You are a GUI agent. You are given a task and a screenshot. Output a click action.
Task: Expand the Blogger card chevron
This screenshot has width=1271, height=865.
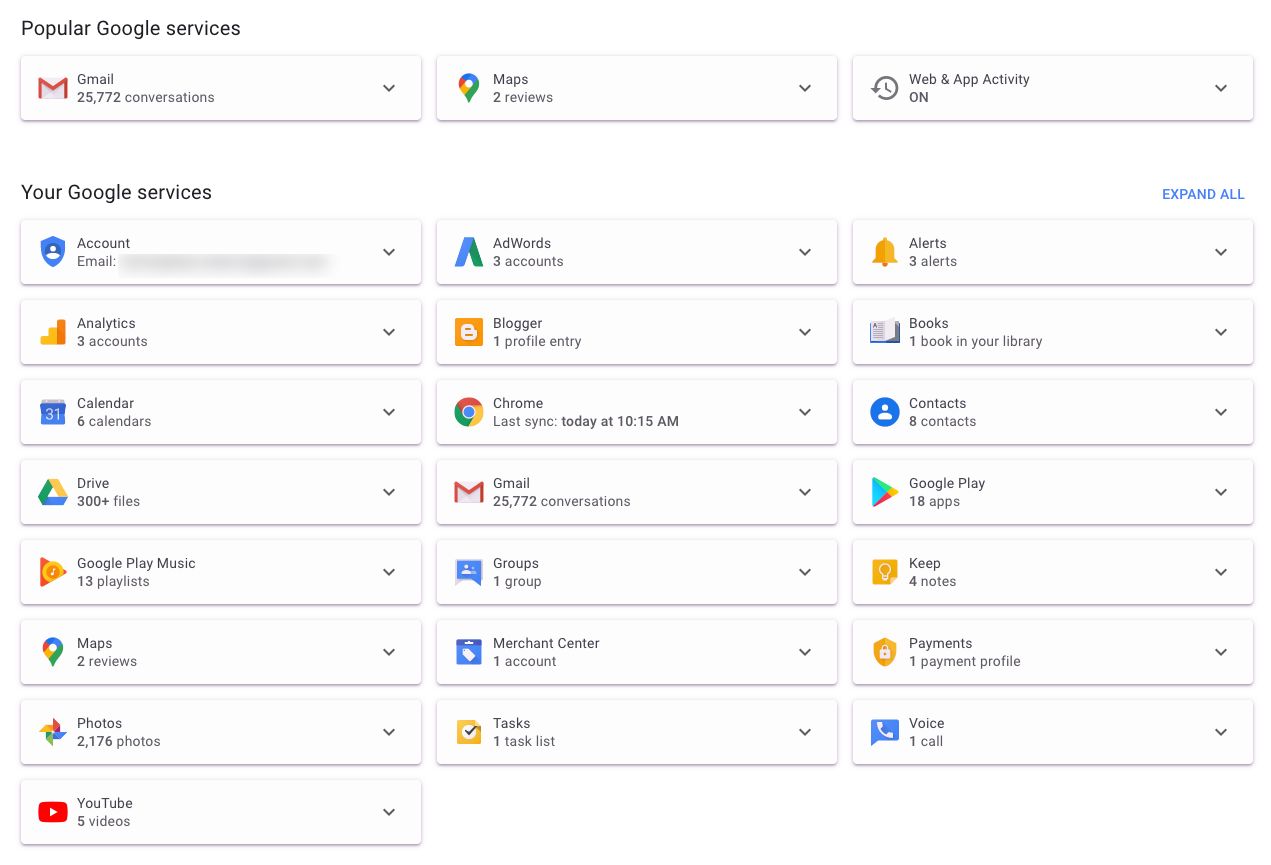[805, 332]
